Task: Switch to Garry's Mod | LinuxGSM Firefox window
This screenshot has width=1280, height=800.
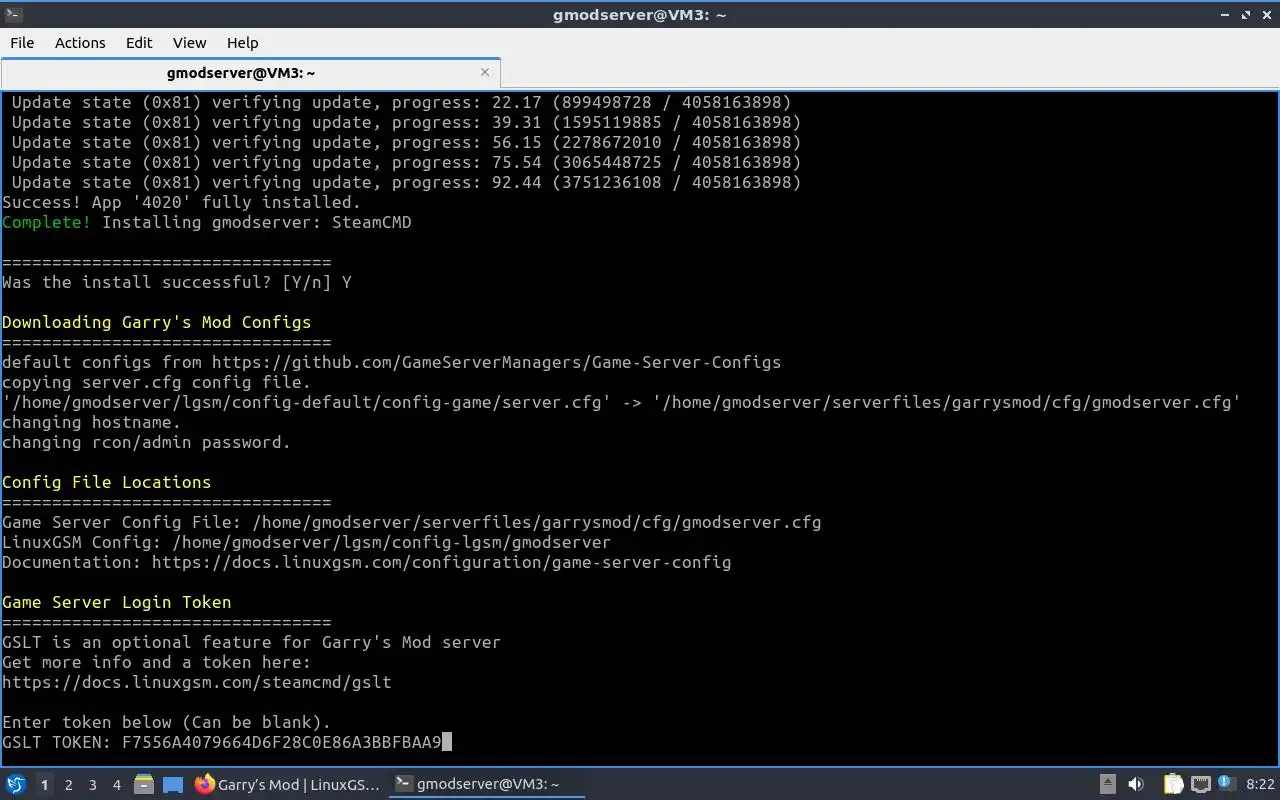Action: 288,785
